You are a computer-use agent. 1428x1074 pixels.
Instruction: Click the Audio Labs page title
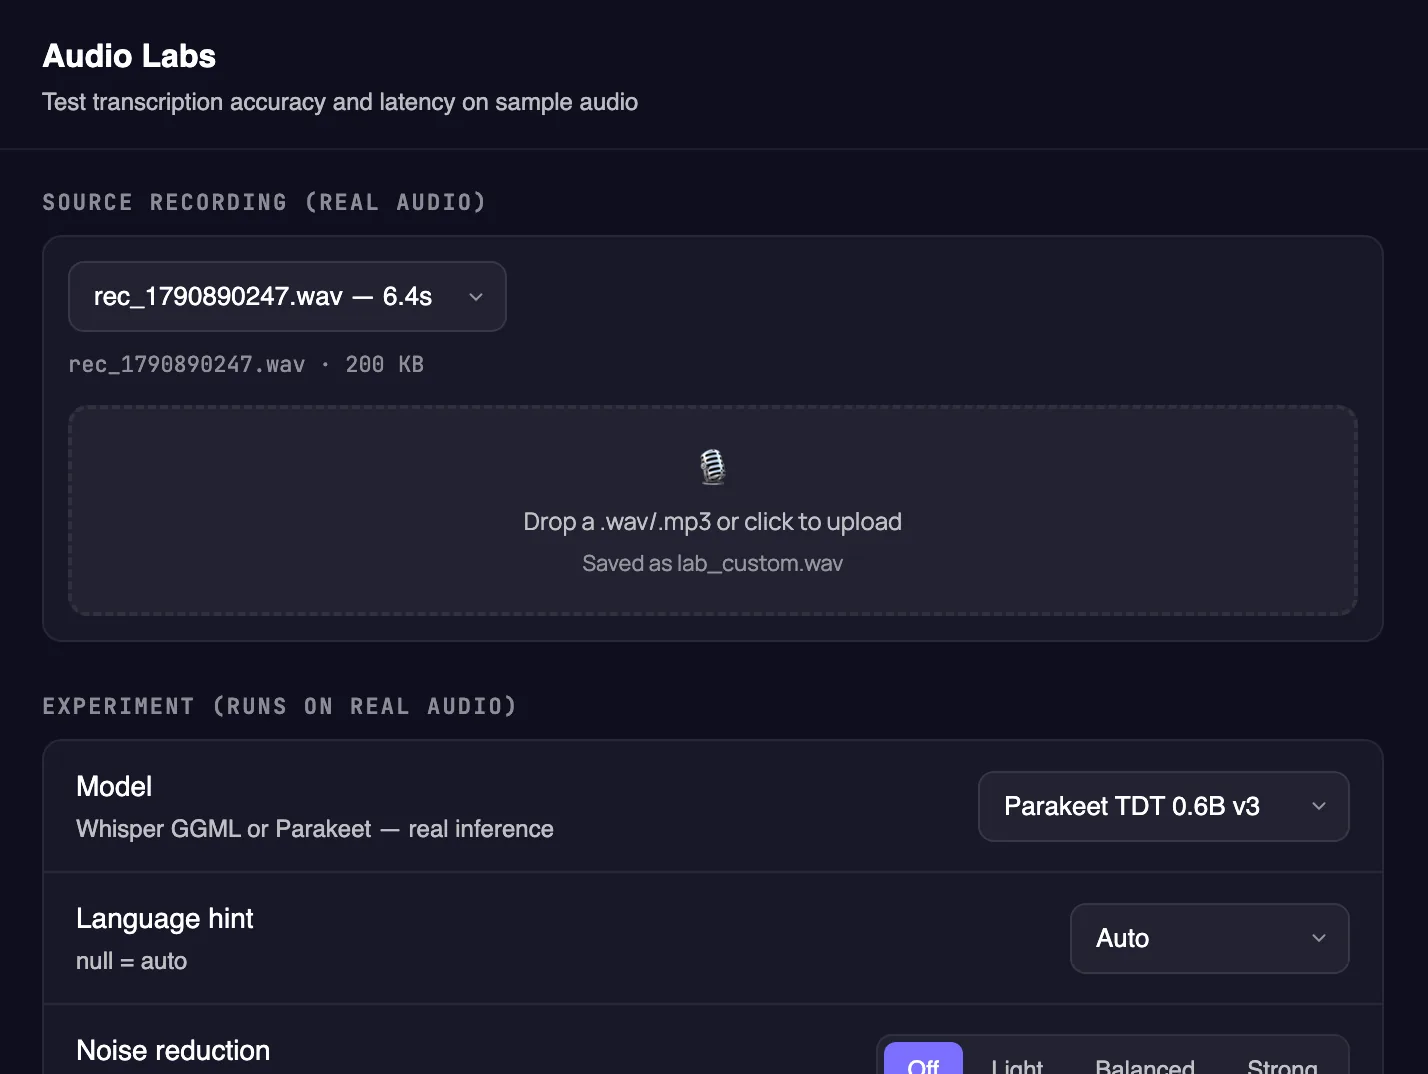click(129, 56)
